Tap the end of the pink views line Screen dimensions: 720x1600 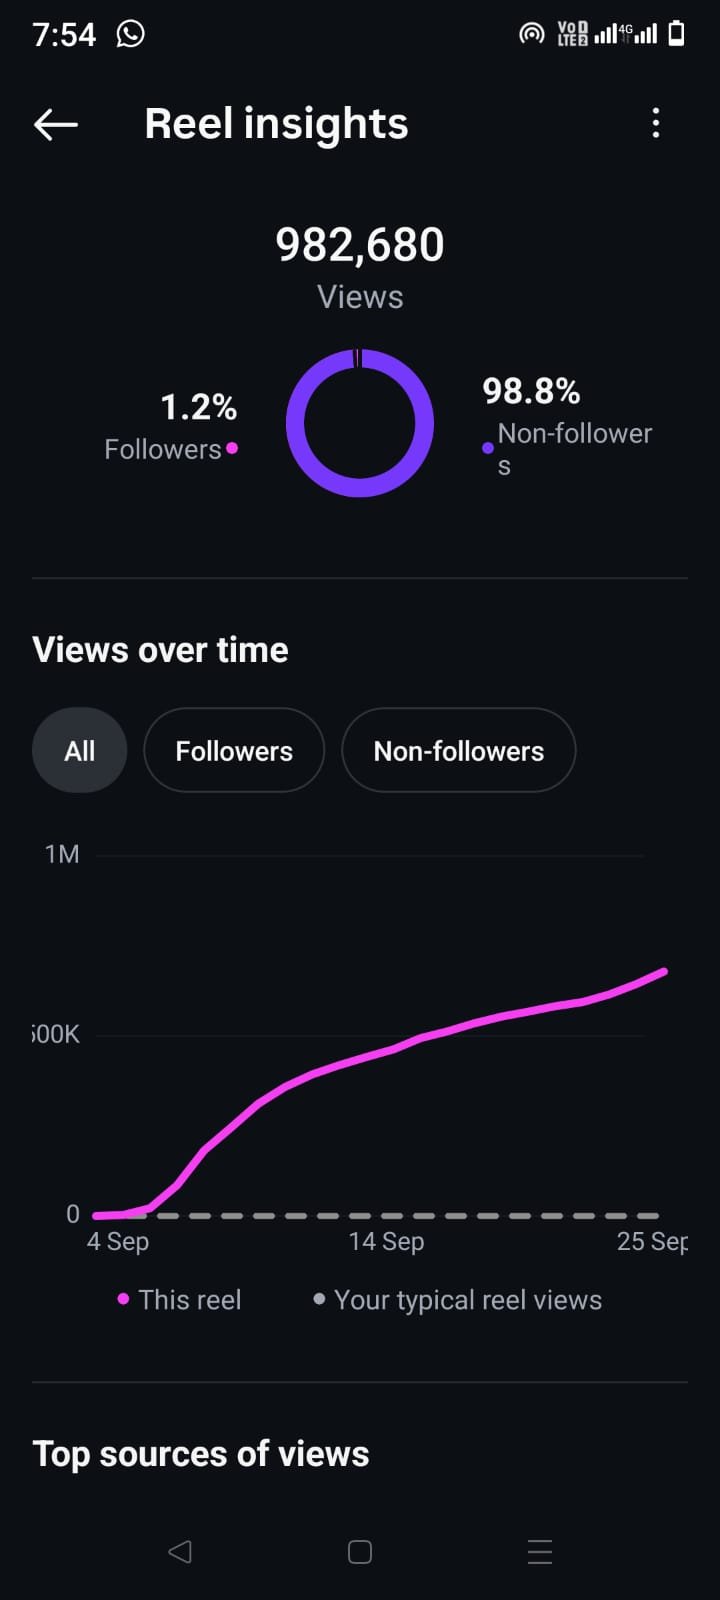(x=664, y=971)
